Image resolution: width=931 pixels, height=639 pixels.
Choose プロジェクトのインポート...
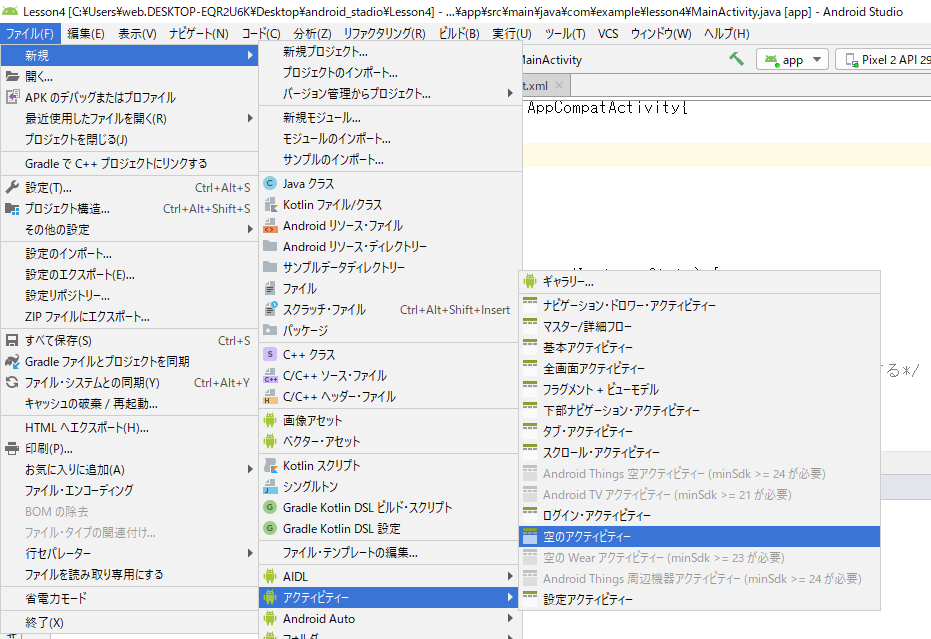pos(391,73)
